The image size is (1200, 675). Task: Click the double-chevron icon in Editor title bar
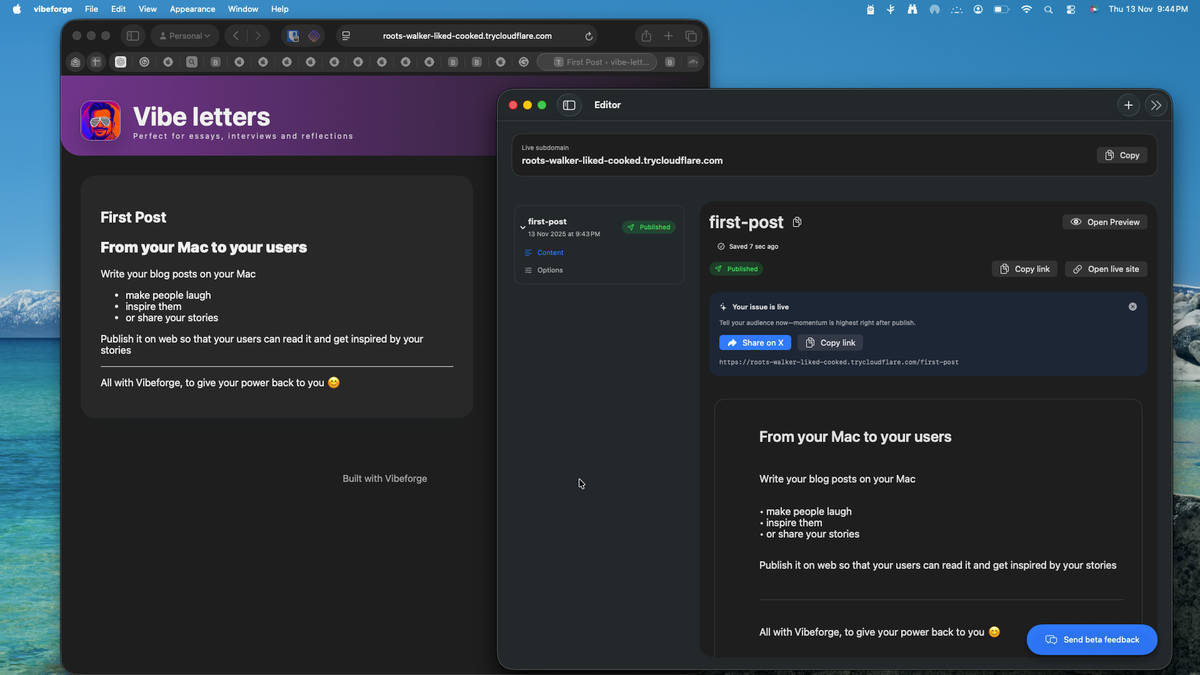(x=1156, y=105)
